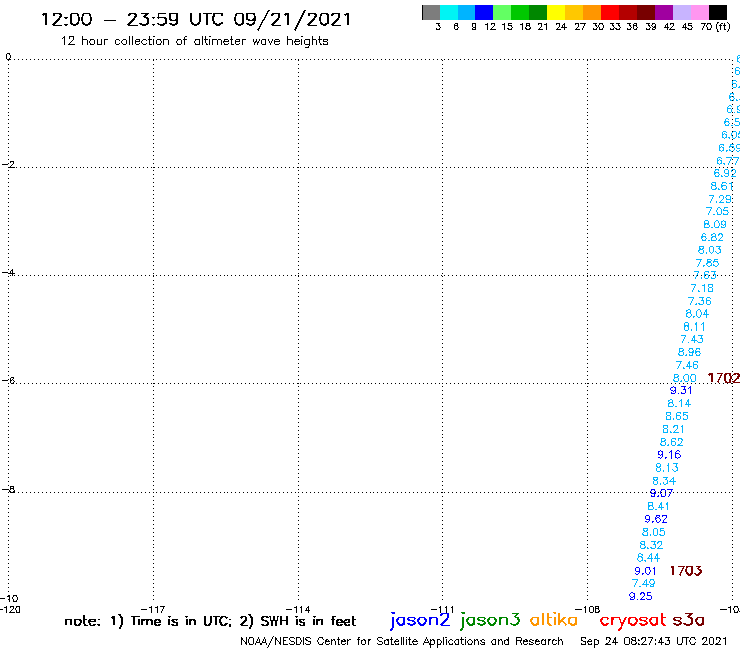Click the 'Sep 24 08:27:43 UTC 2021' timestamp
Screen dimensions: 740x650
coord(654,641)
